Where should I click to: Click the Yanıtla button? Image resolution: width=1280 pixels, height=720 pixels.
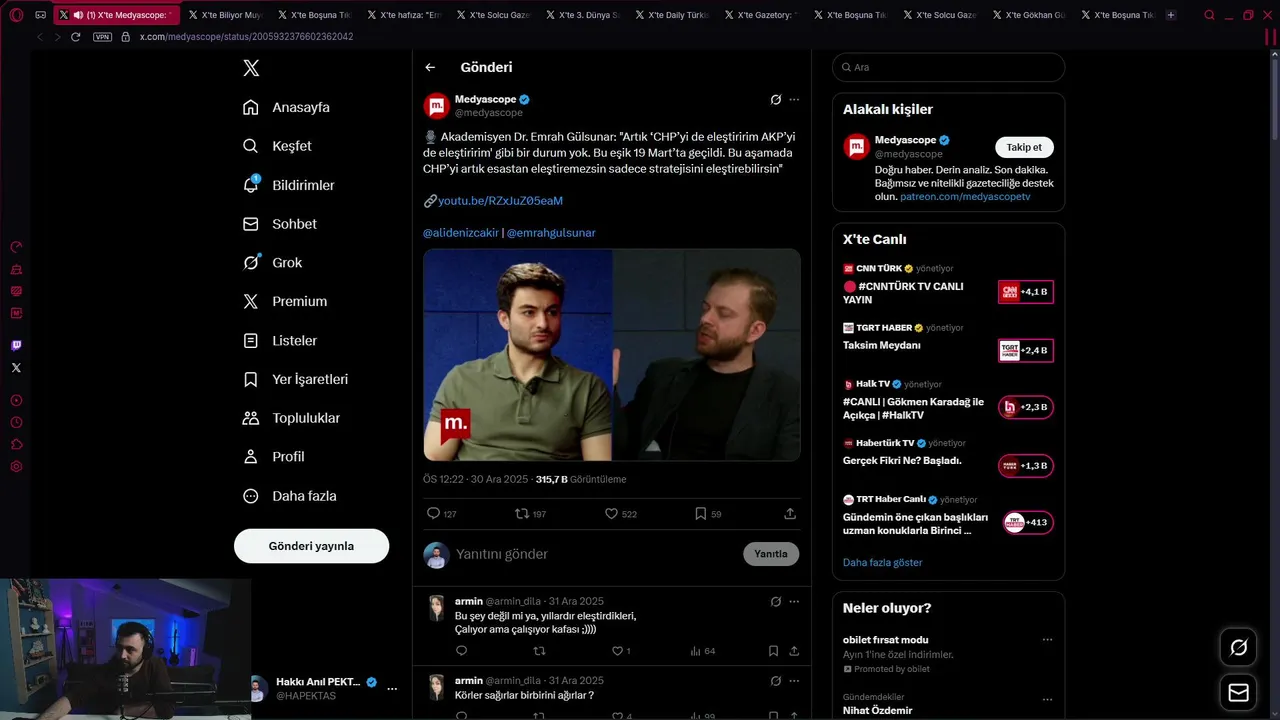coord(771,554)
